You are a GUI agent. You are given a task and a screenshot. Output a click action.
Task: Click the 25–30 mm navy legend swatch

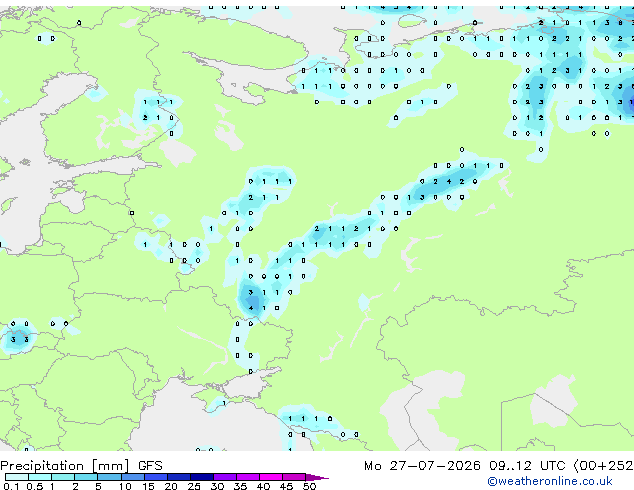202,477
